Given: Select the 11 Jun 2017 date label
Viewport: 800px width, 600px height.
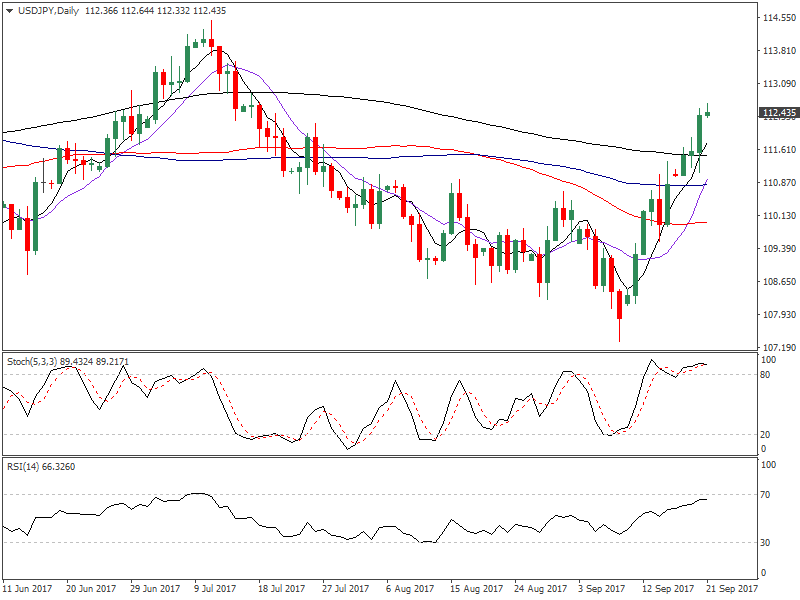Looking at the screenshot, I should pos(27,590).
